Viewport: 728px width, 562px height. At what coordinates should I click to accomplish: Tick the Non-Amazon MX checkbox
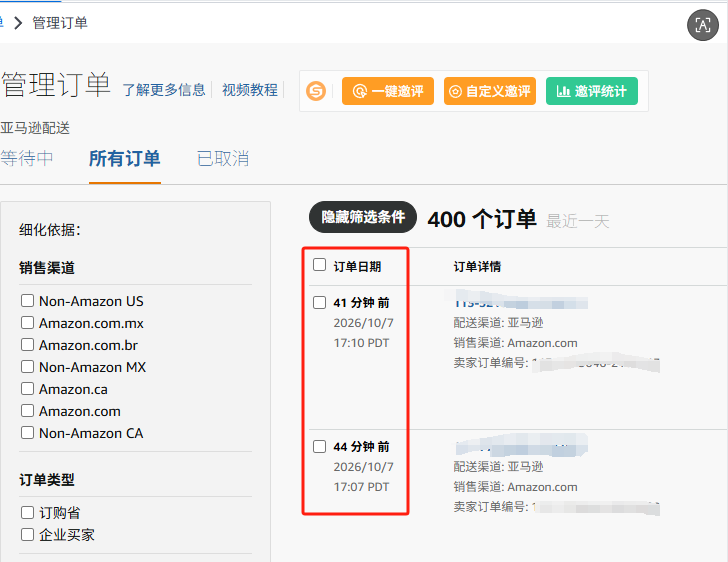(27, 366)
